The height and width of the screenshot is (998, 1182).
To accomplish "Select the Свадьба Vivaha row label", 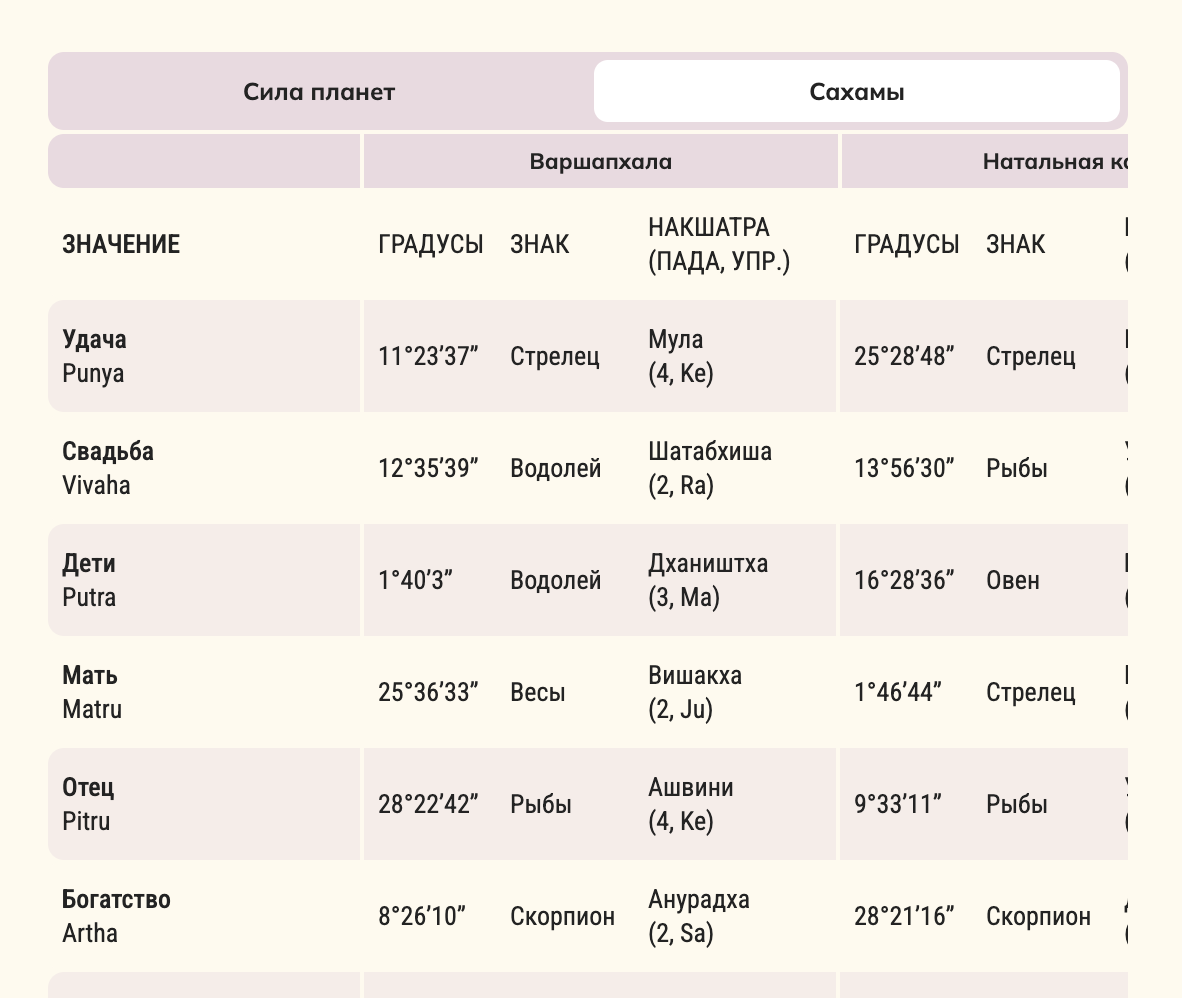I will (108, 468).
